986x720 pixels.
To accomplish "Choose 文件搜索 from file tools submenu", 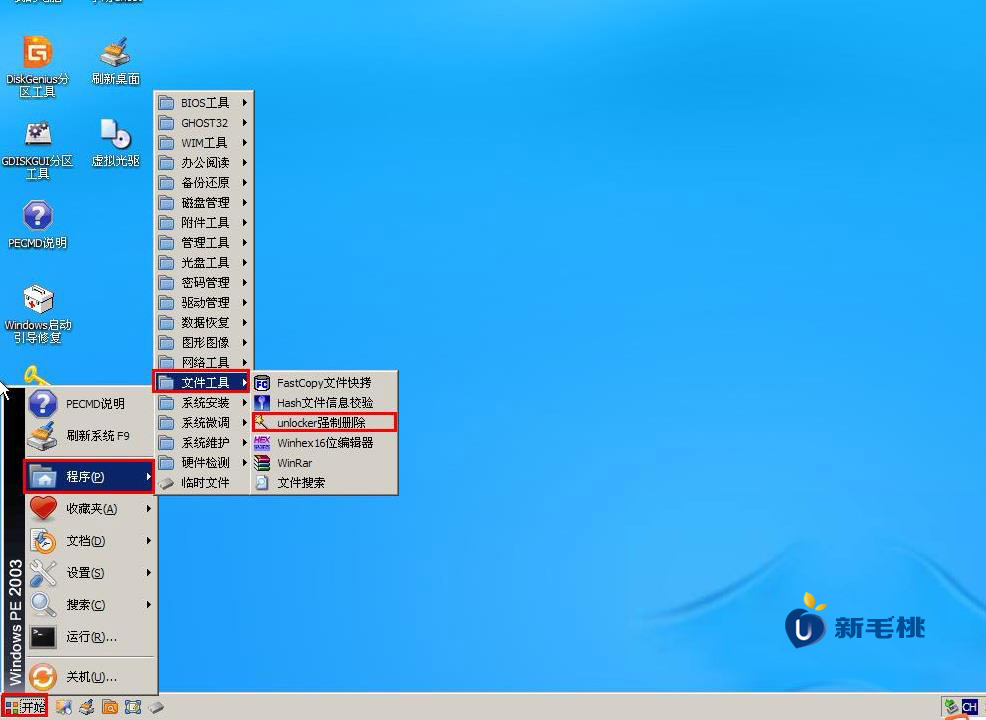I will pos(300,483).
